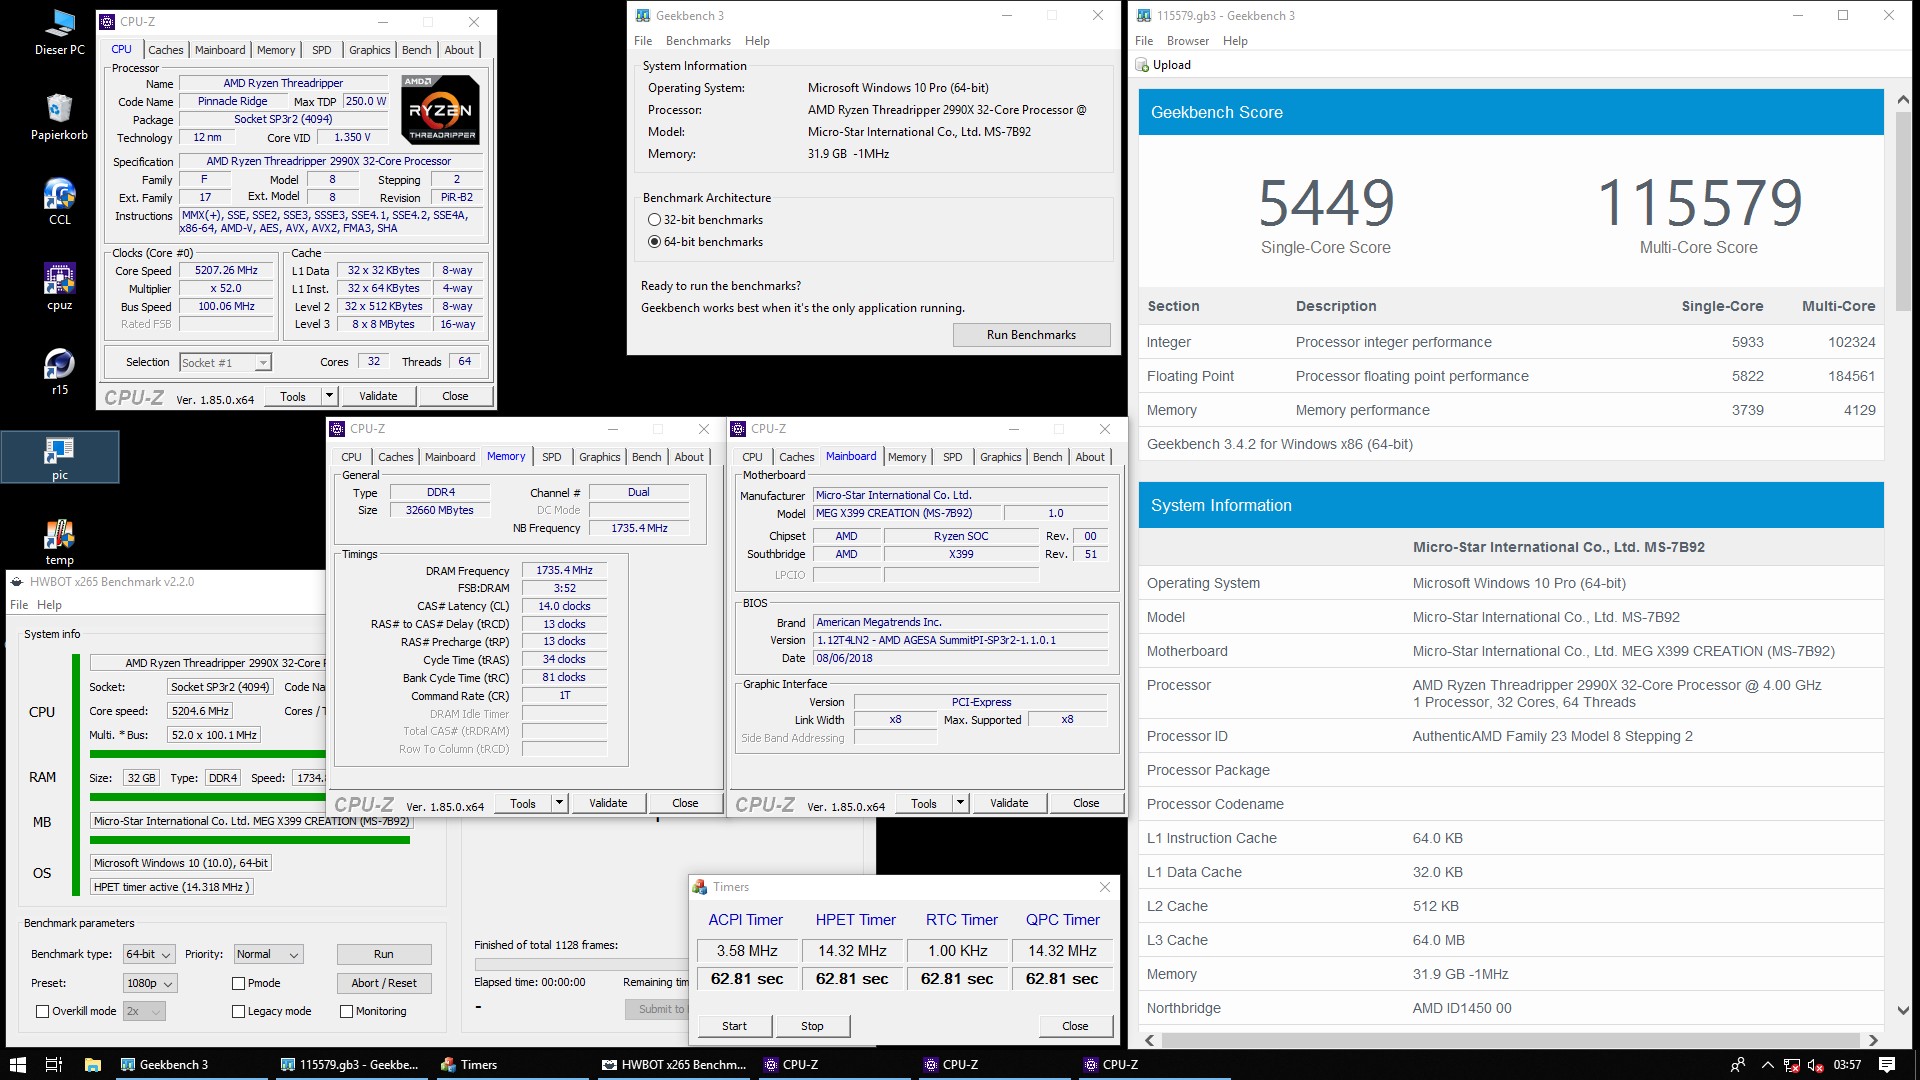Open temp desktop shortcut
The width and height of the screenshot is (1920, 1080).
59,542
